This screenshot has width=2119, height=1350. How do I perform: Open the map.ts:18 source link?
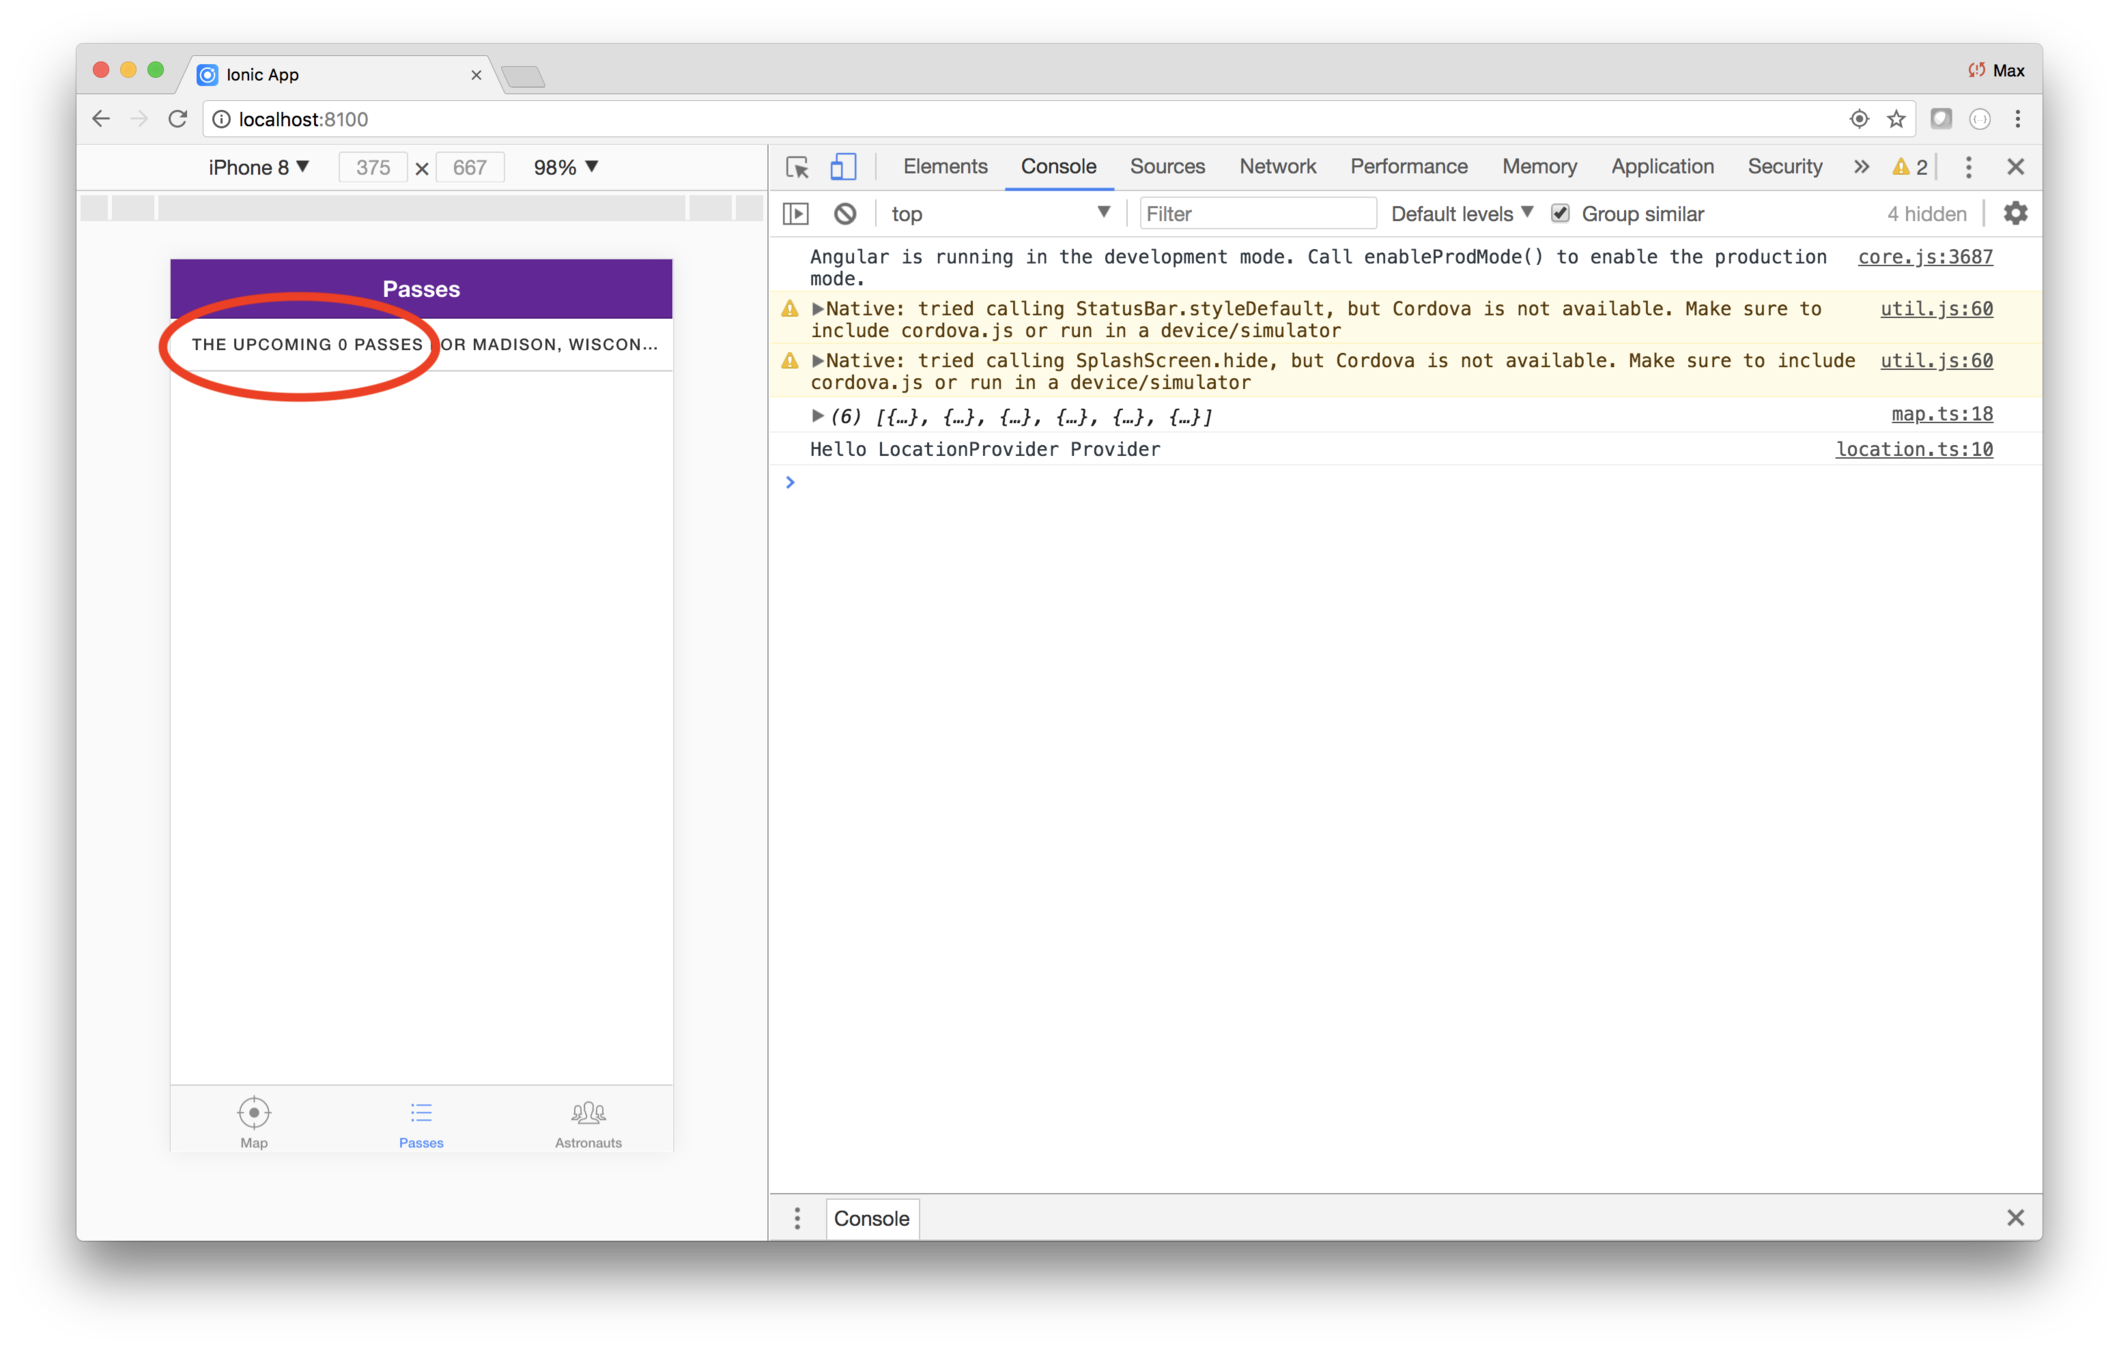pos(1941,414)
